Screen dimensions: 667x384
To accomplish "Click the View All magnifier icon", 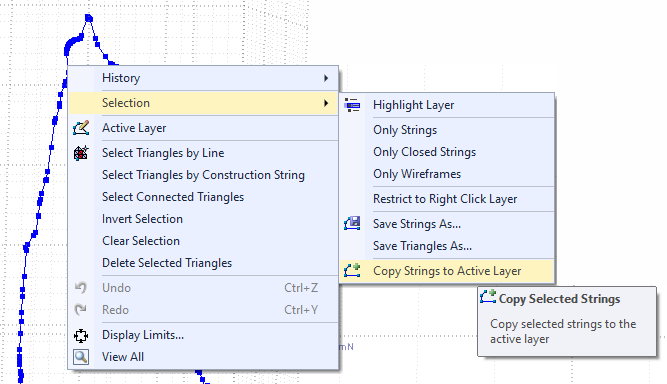I will coord(81,357).
